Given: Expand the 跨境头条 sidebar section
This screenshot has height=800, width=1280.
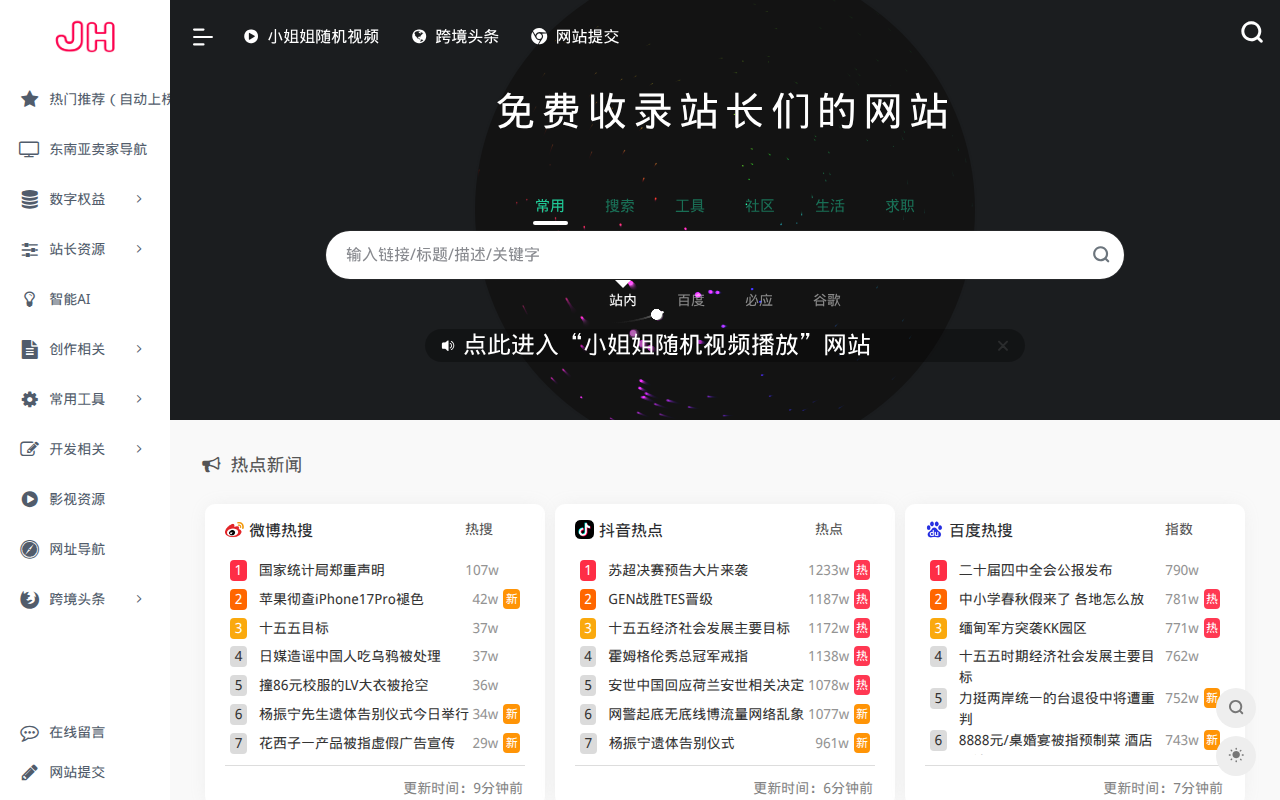Looking at the screenshot, I should (71, 598).
